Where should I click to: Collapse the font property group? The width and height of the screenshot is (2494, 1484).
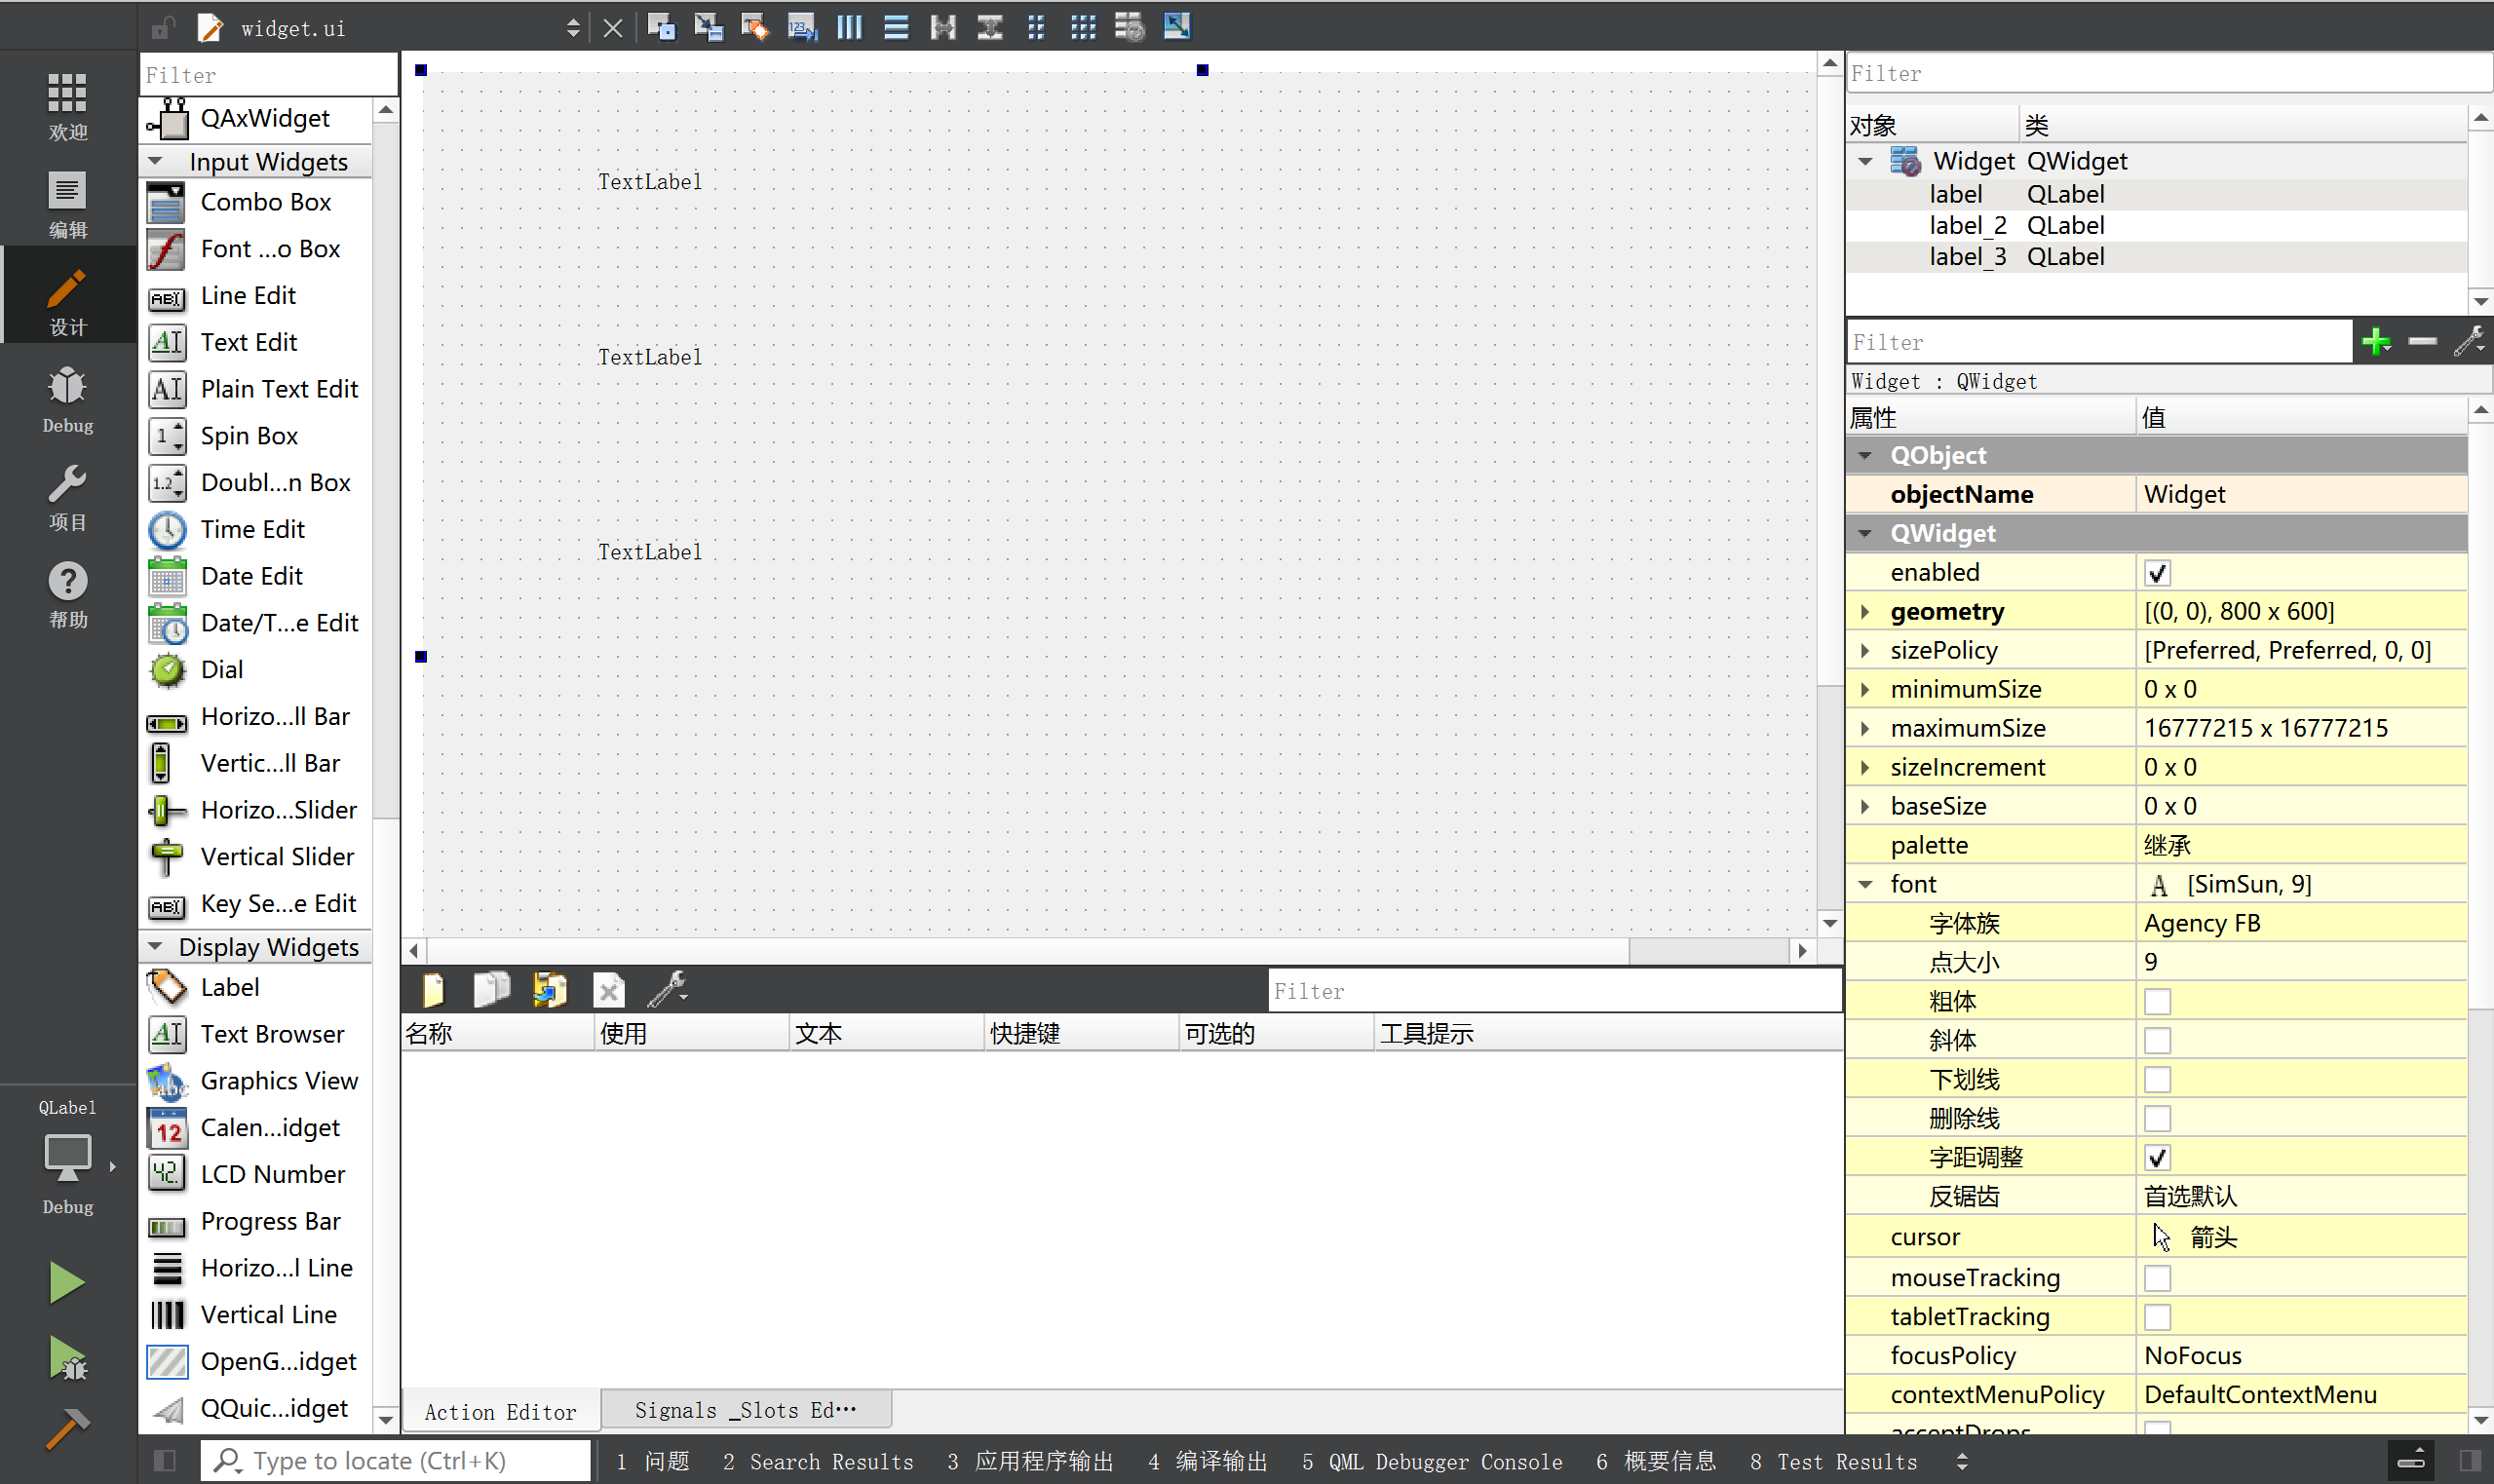tap(1865, 884)
